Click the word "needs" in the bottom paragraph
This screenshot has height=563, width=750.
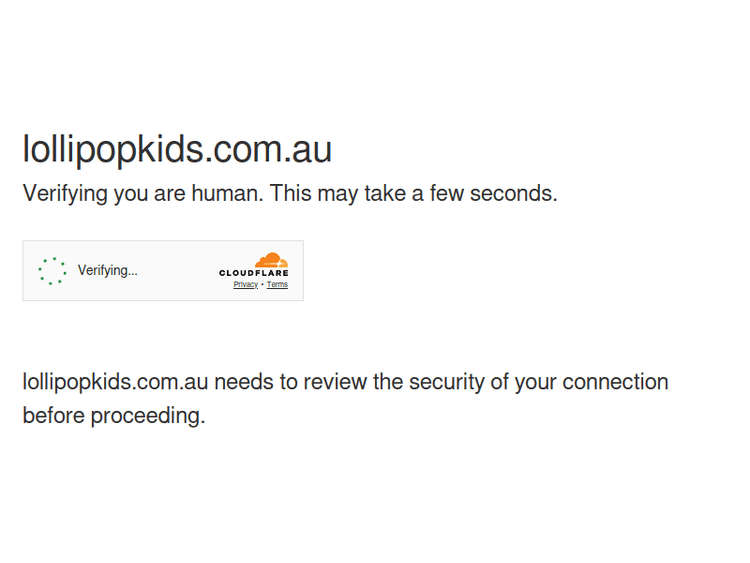coord(243,383)
